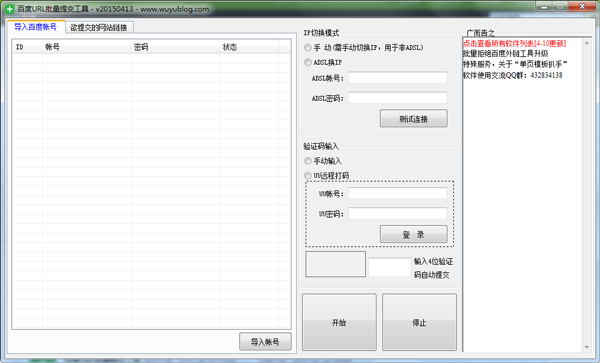600x363 pixels.
Task: Sort by the 帐号 column header
Action: click(x=86, y=47)
